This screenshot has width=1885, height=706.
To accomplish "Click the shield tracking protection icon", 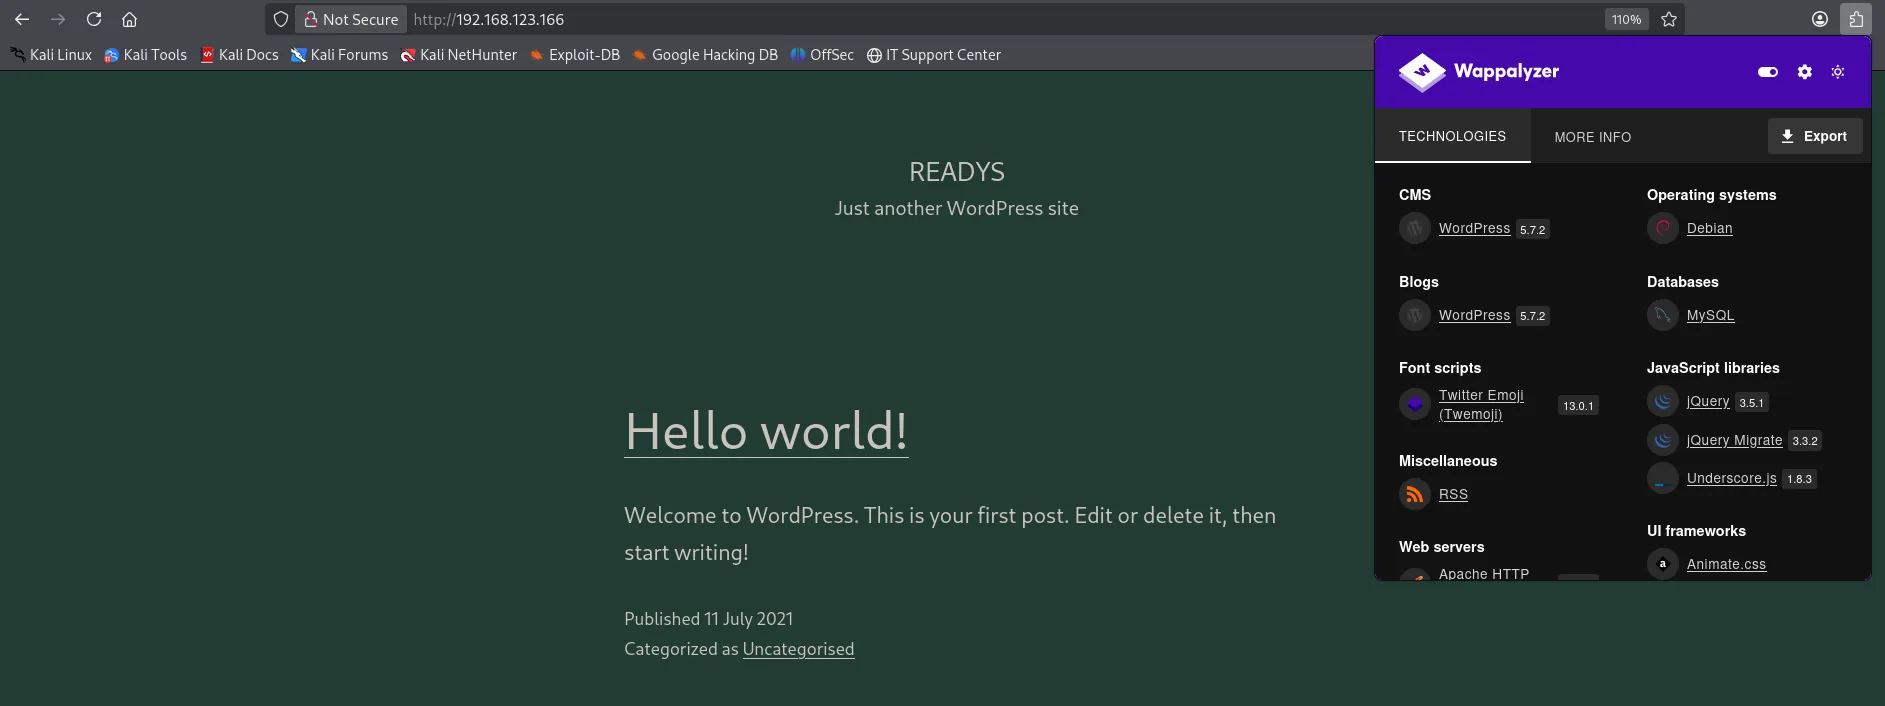I will 281,19.
